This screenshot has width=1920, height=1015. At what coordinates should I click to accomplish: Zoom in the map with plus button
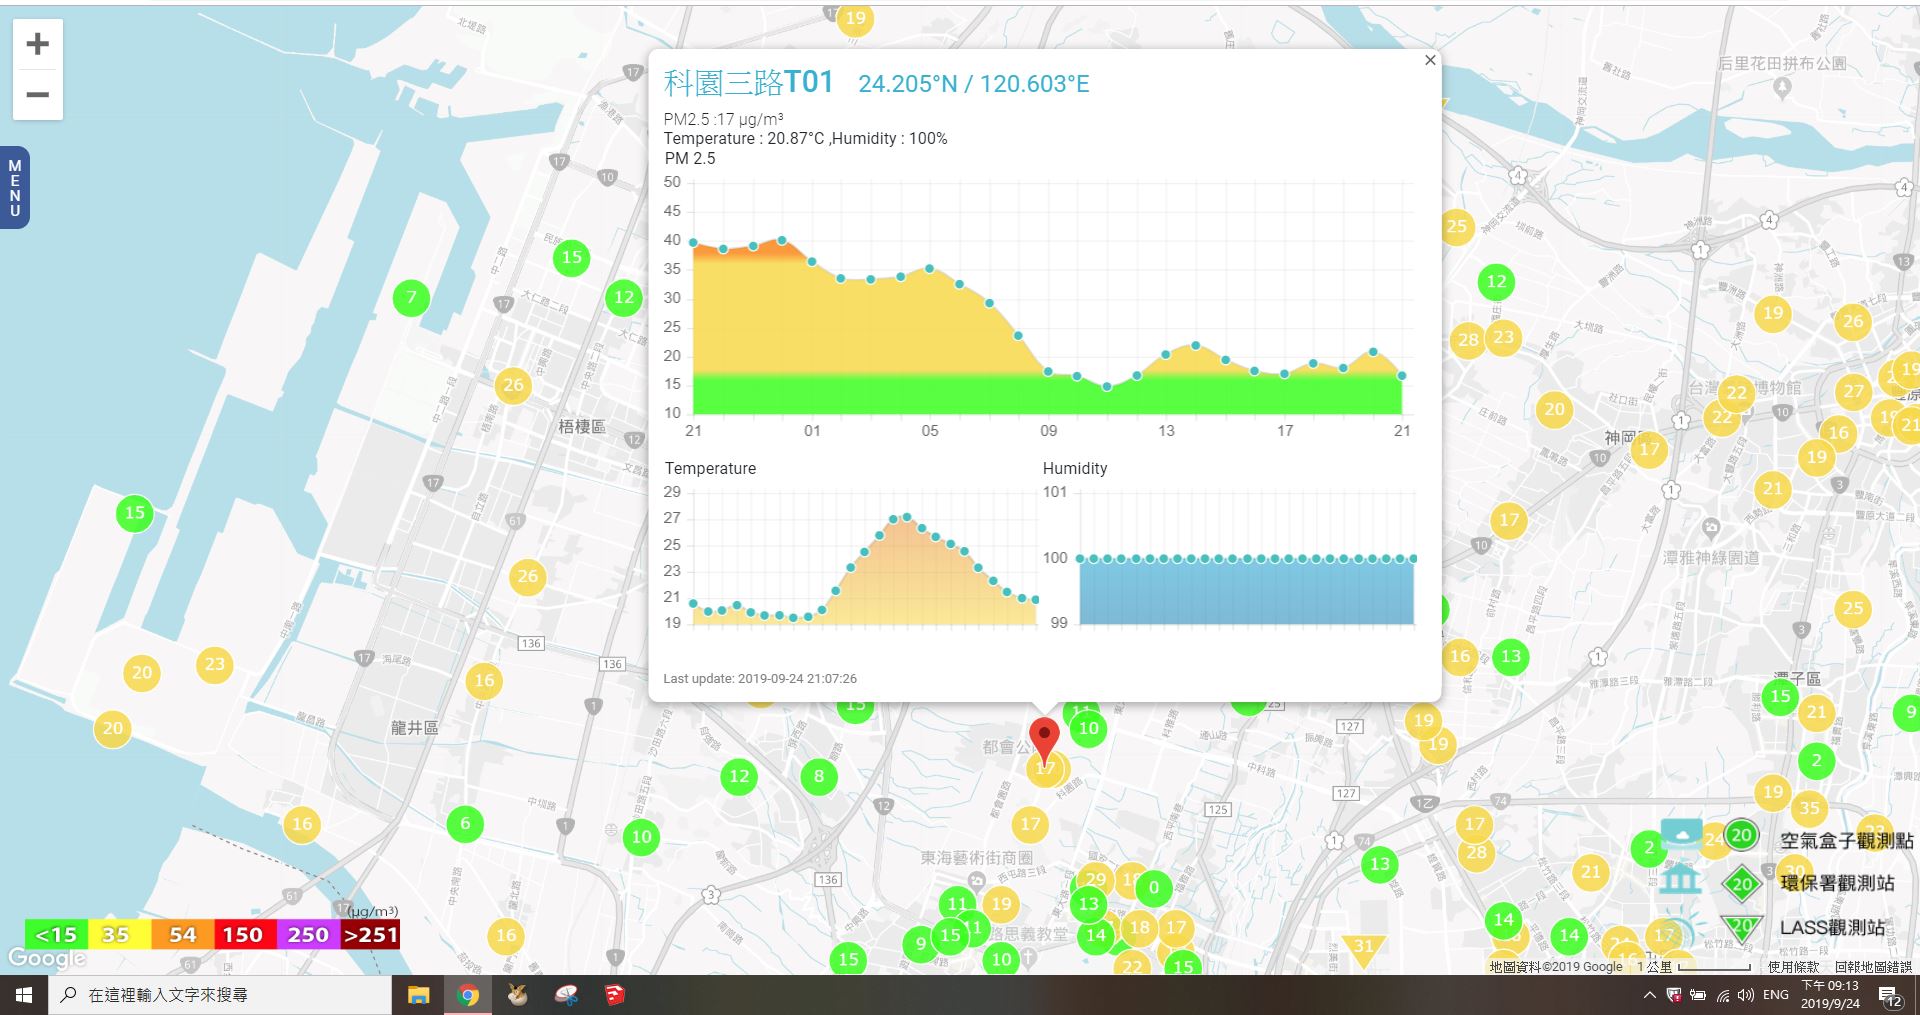pos(38,44)
